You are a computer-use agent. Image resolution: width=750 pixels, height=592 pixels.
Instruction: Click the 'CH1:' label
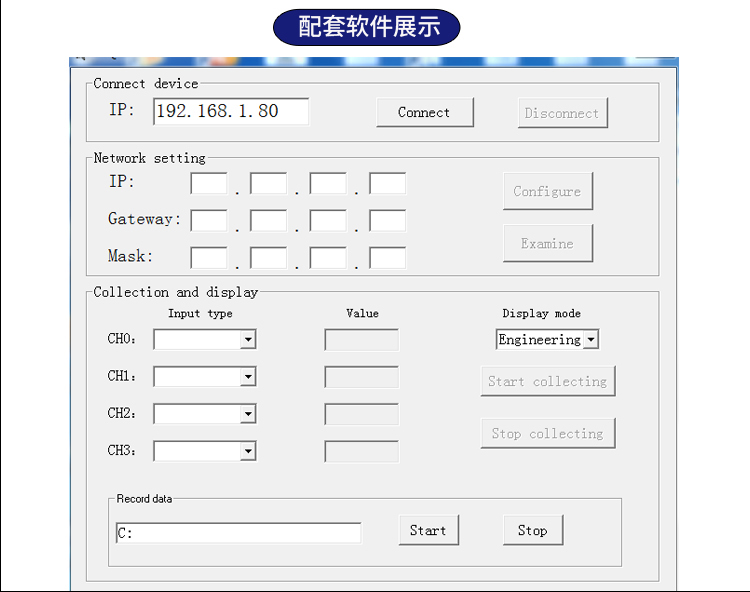coord(121,376)
